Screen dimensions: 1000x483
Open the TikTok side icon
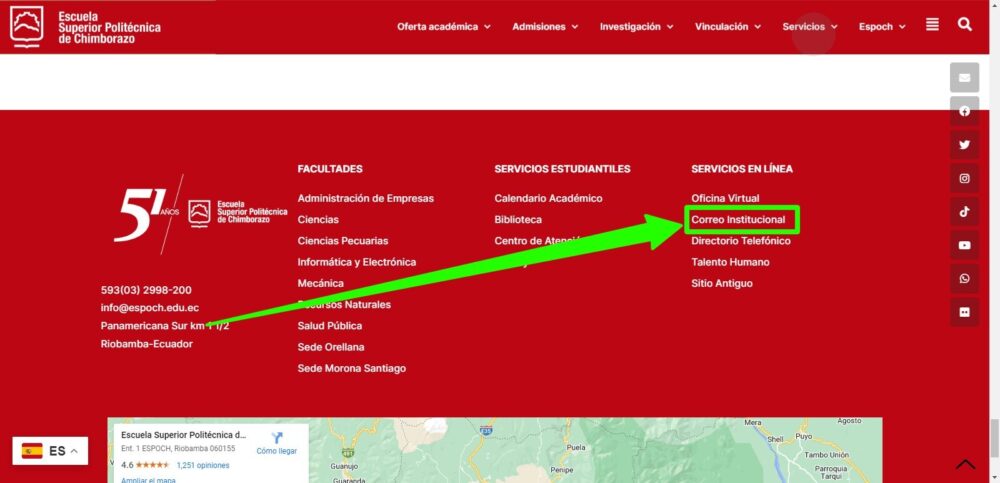tap(964, 212)
